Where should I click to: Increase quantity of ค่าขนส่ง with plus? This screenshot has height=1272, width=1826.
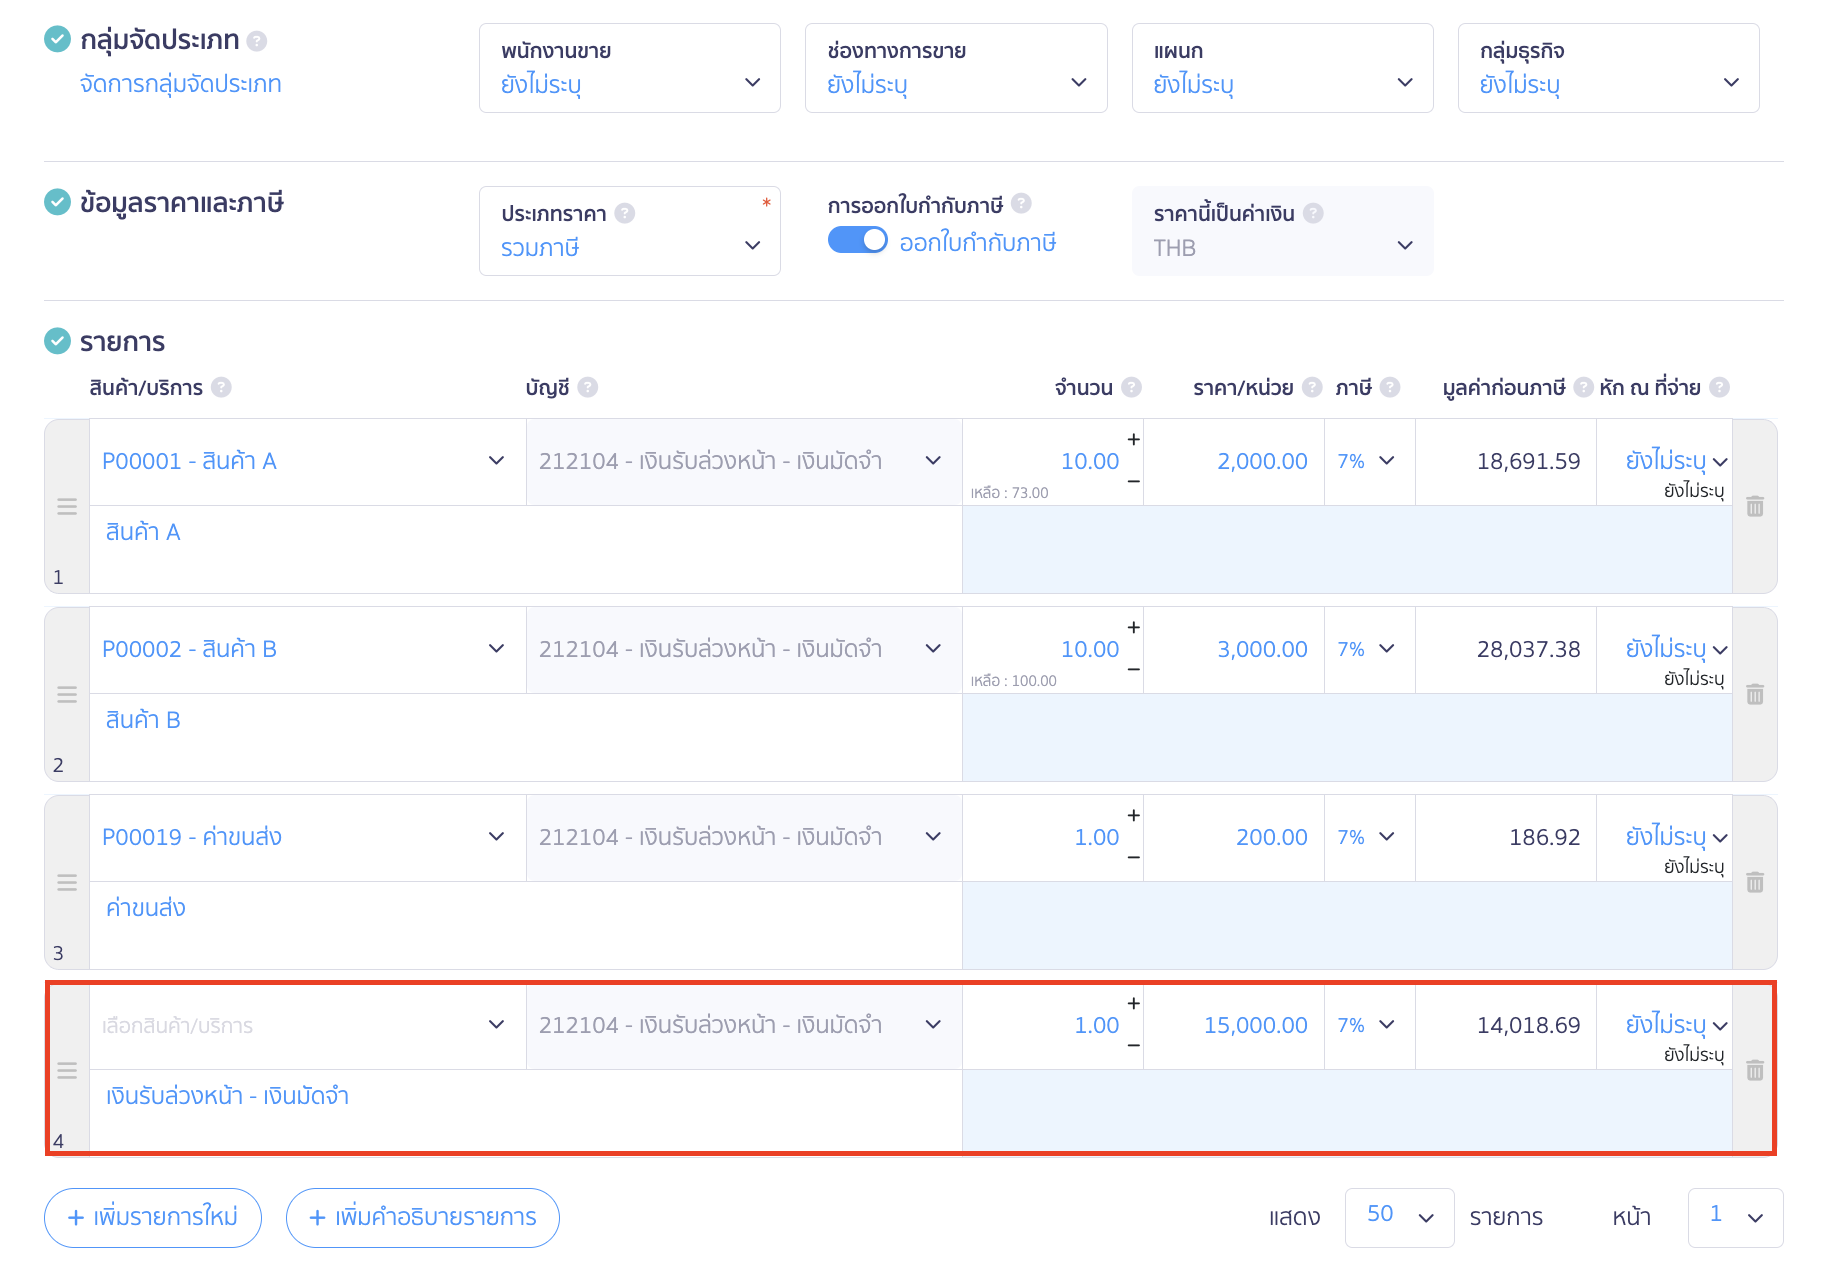pyautogui.click(x=1133, y=815)
